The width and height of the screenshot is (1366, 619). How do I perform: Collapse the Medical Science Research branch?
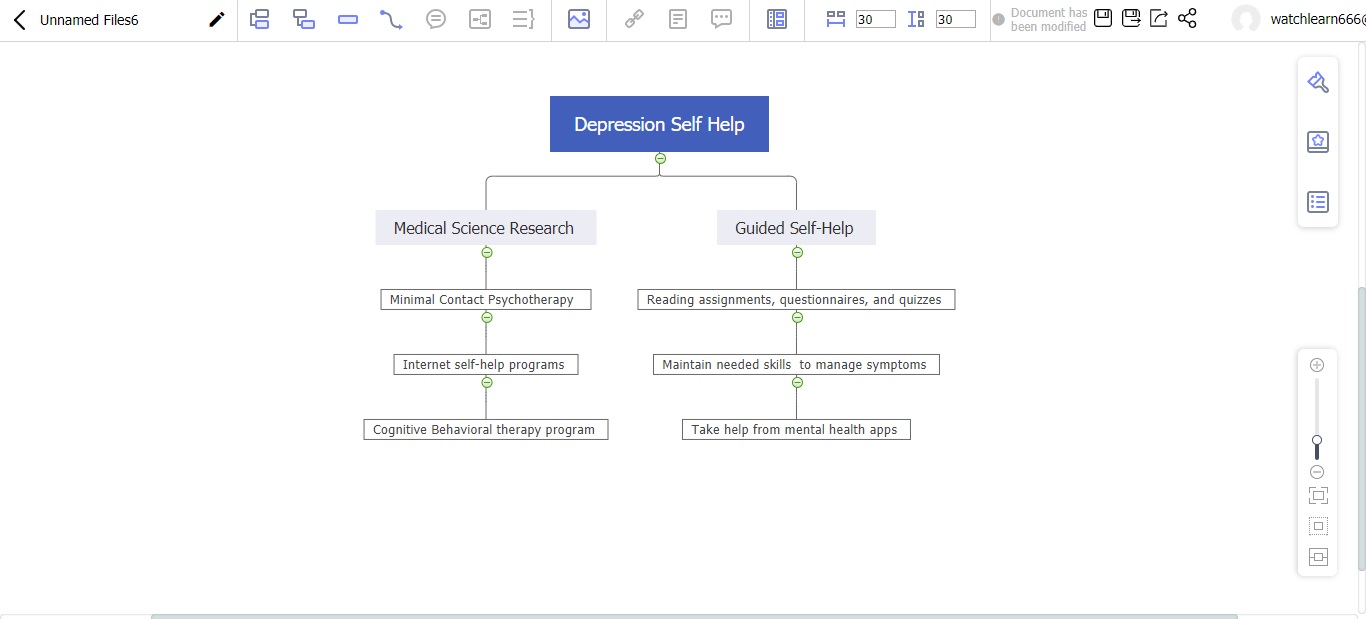(x=487, y=253)
